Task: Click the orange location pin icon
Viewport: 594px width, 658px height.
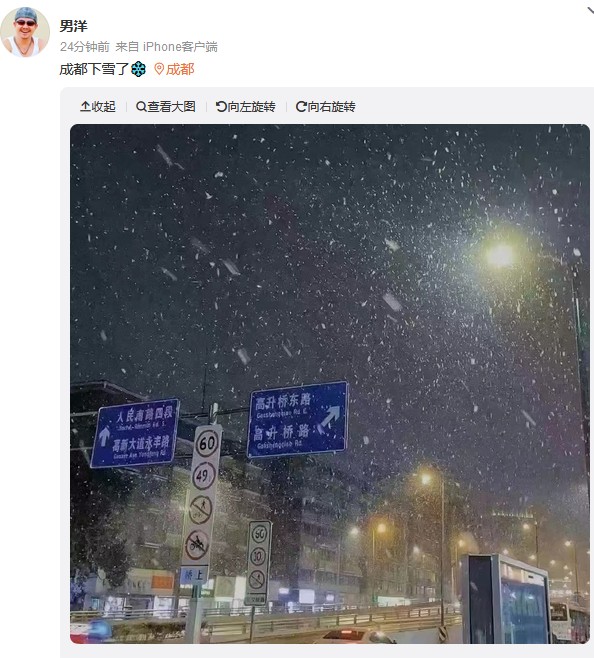Action: coord(159,69)
